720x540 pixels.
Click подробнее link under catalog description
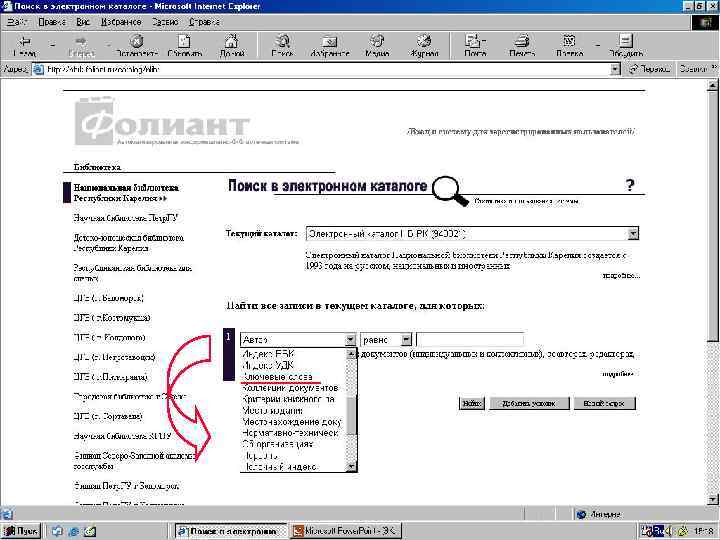(x=620, y=276)
